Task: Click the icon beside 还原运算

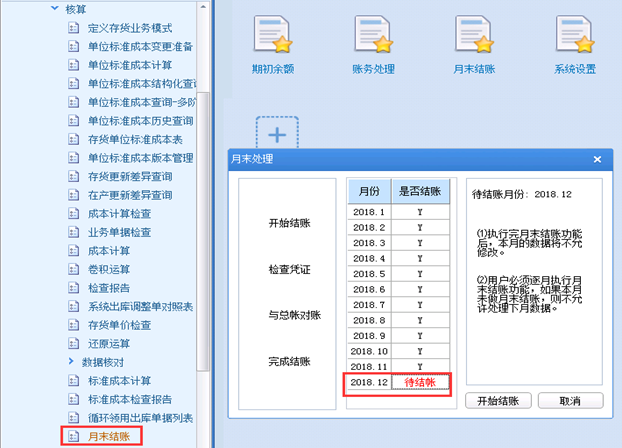Action: coord(73,343)
